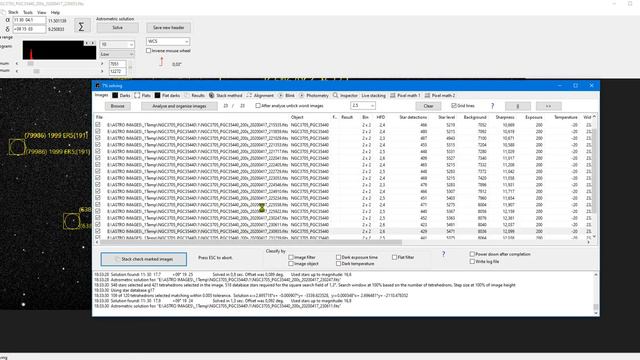This screenshot has width=640, height=360.
Task: Select the Images tab
Action: coord(101,95)
